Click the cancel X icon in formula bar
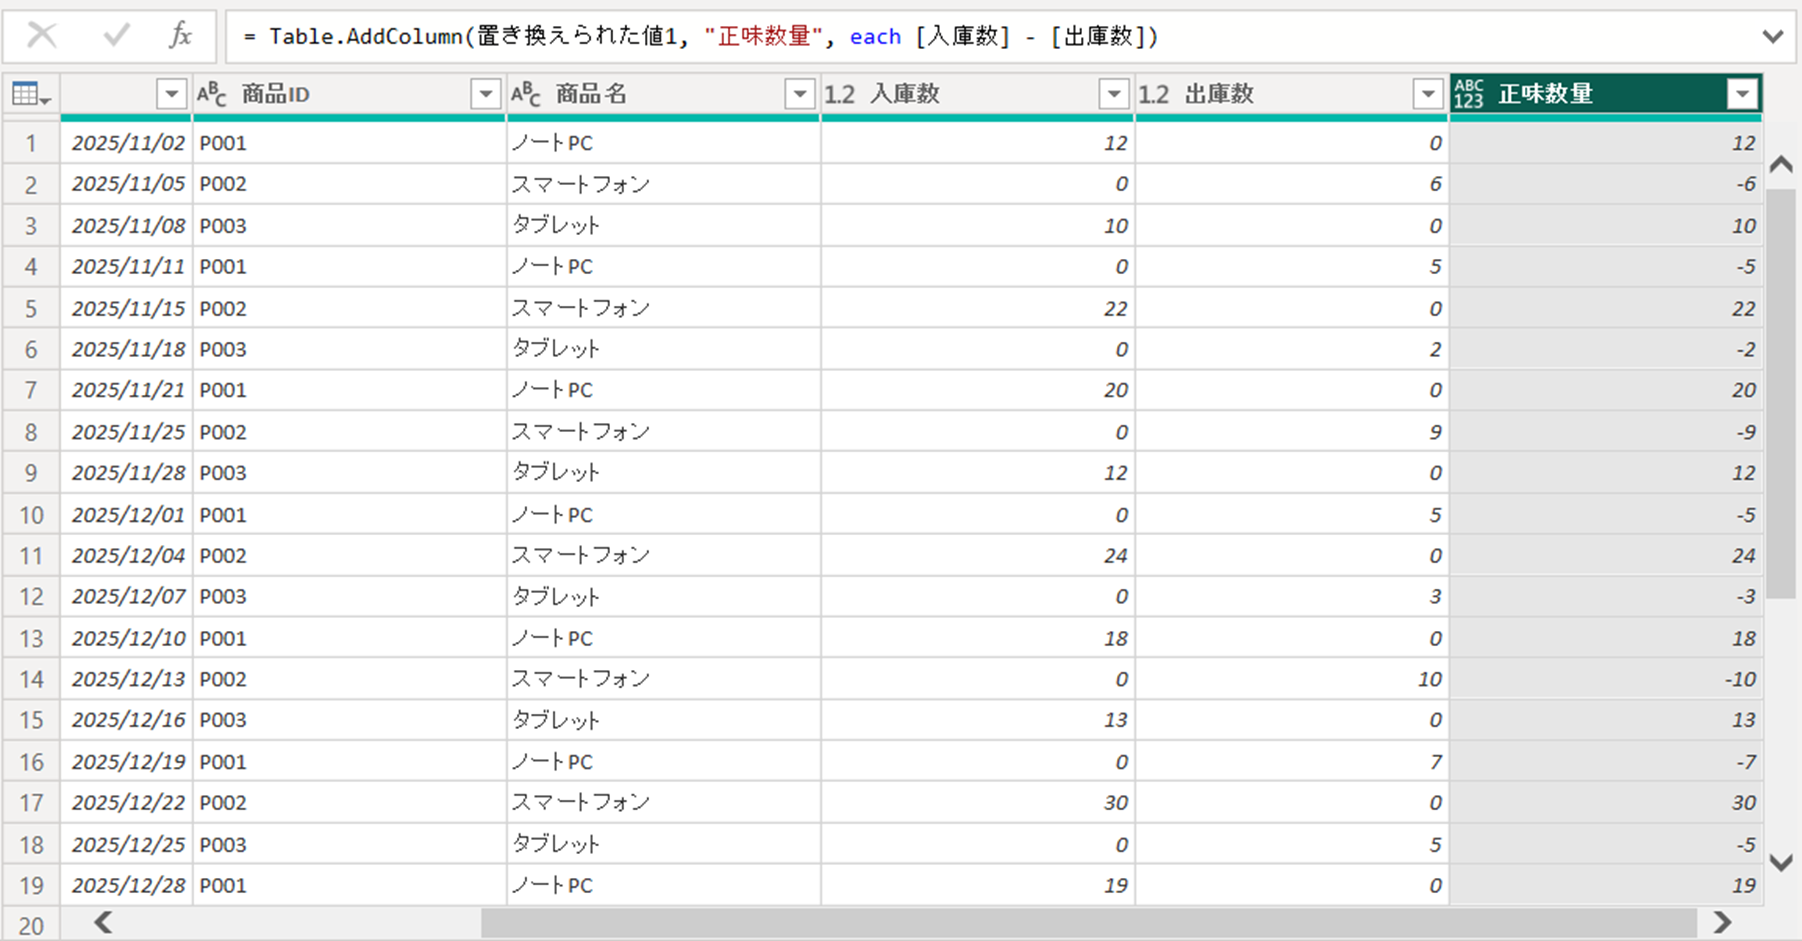The width and height of the screenshot is (1802, 941). (42, 36)
